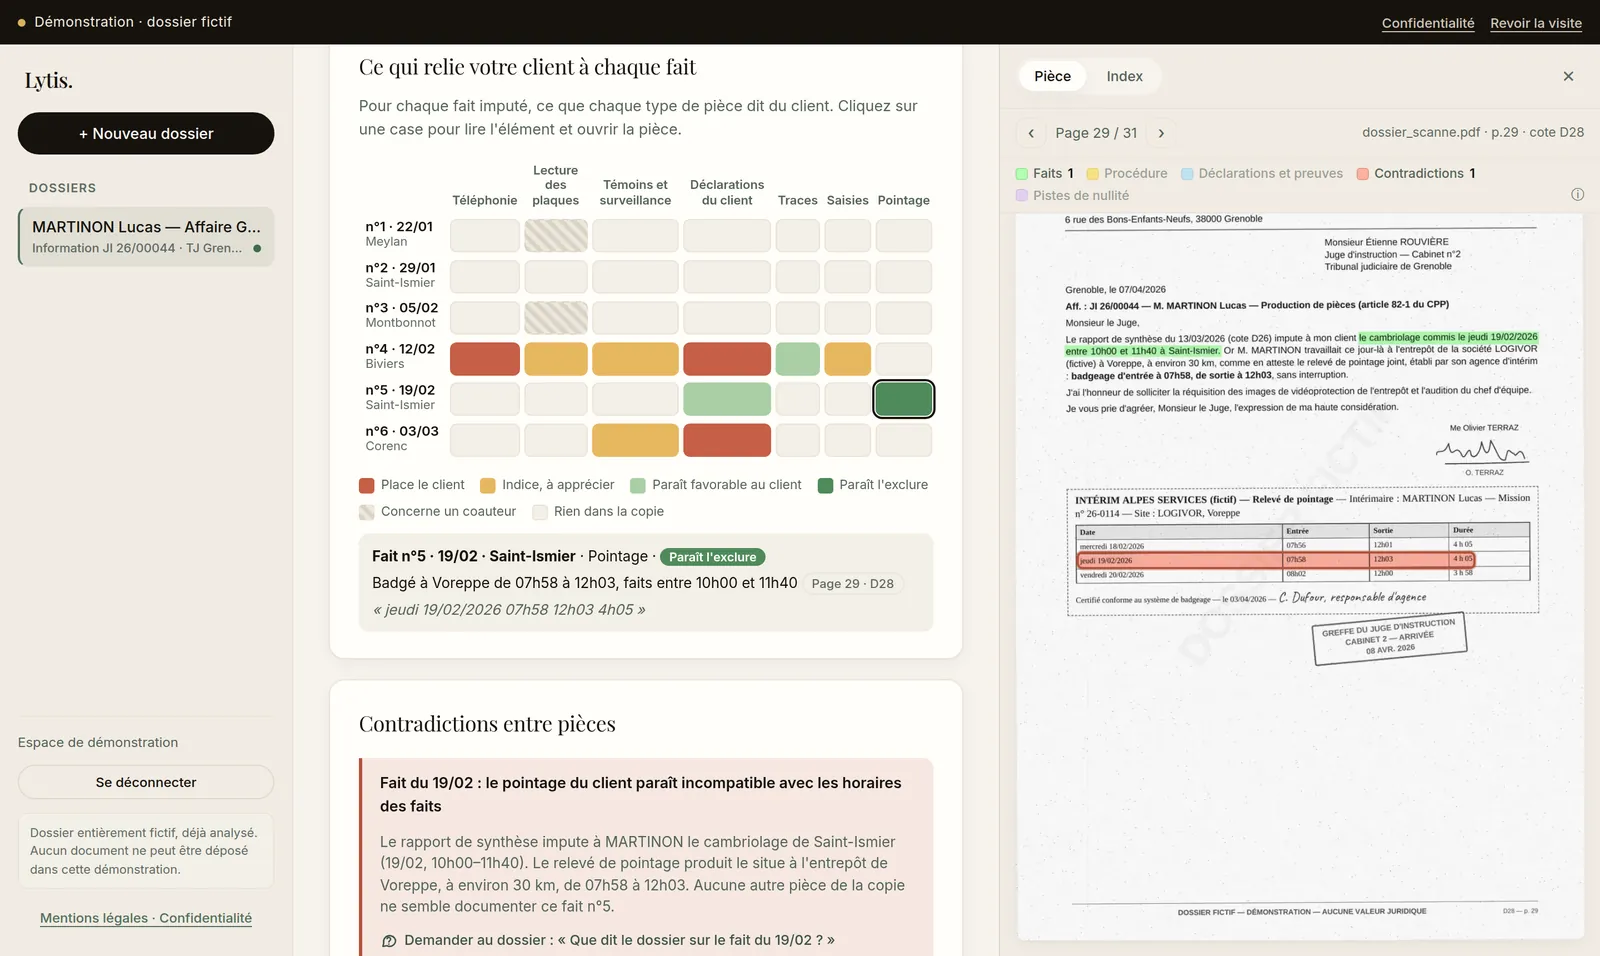This screenshot has height=956, width=1600.
Task: Click the "dossier_scanne.pdf · p.29 · cote D28" label
Action: click(1473, 132)
